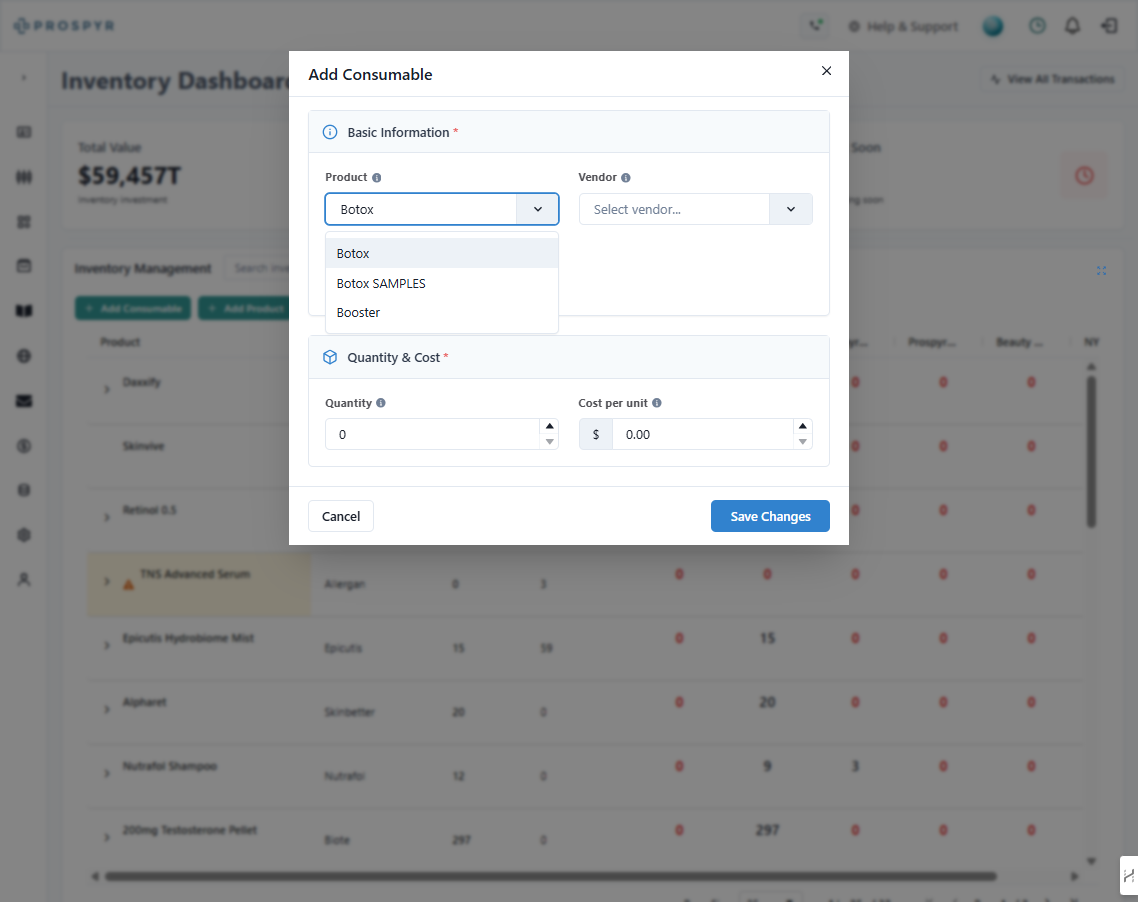The width and height of the screenshot is (1138, 902).
Task: Open Help & Support link
Action: (904, 27)
